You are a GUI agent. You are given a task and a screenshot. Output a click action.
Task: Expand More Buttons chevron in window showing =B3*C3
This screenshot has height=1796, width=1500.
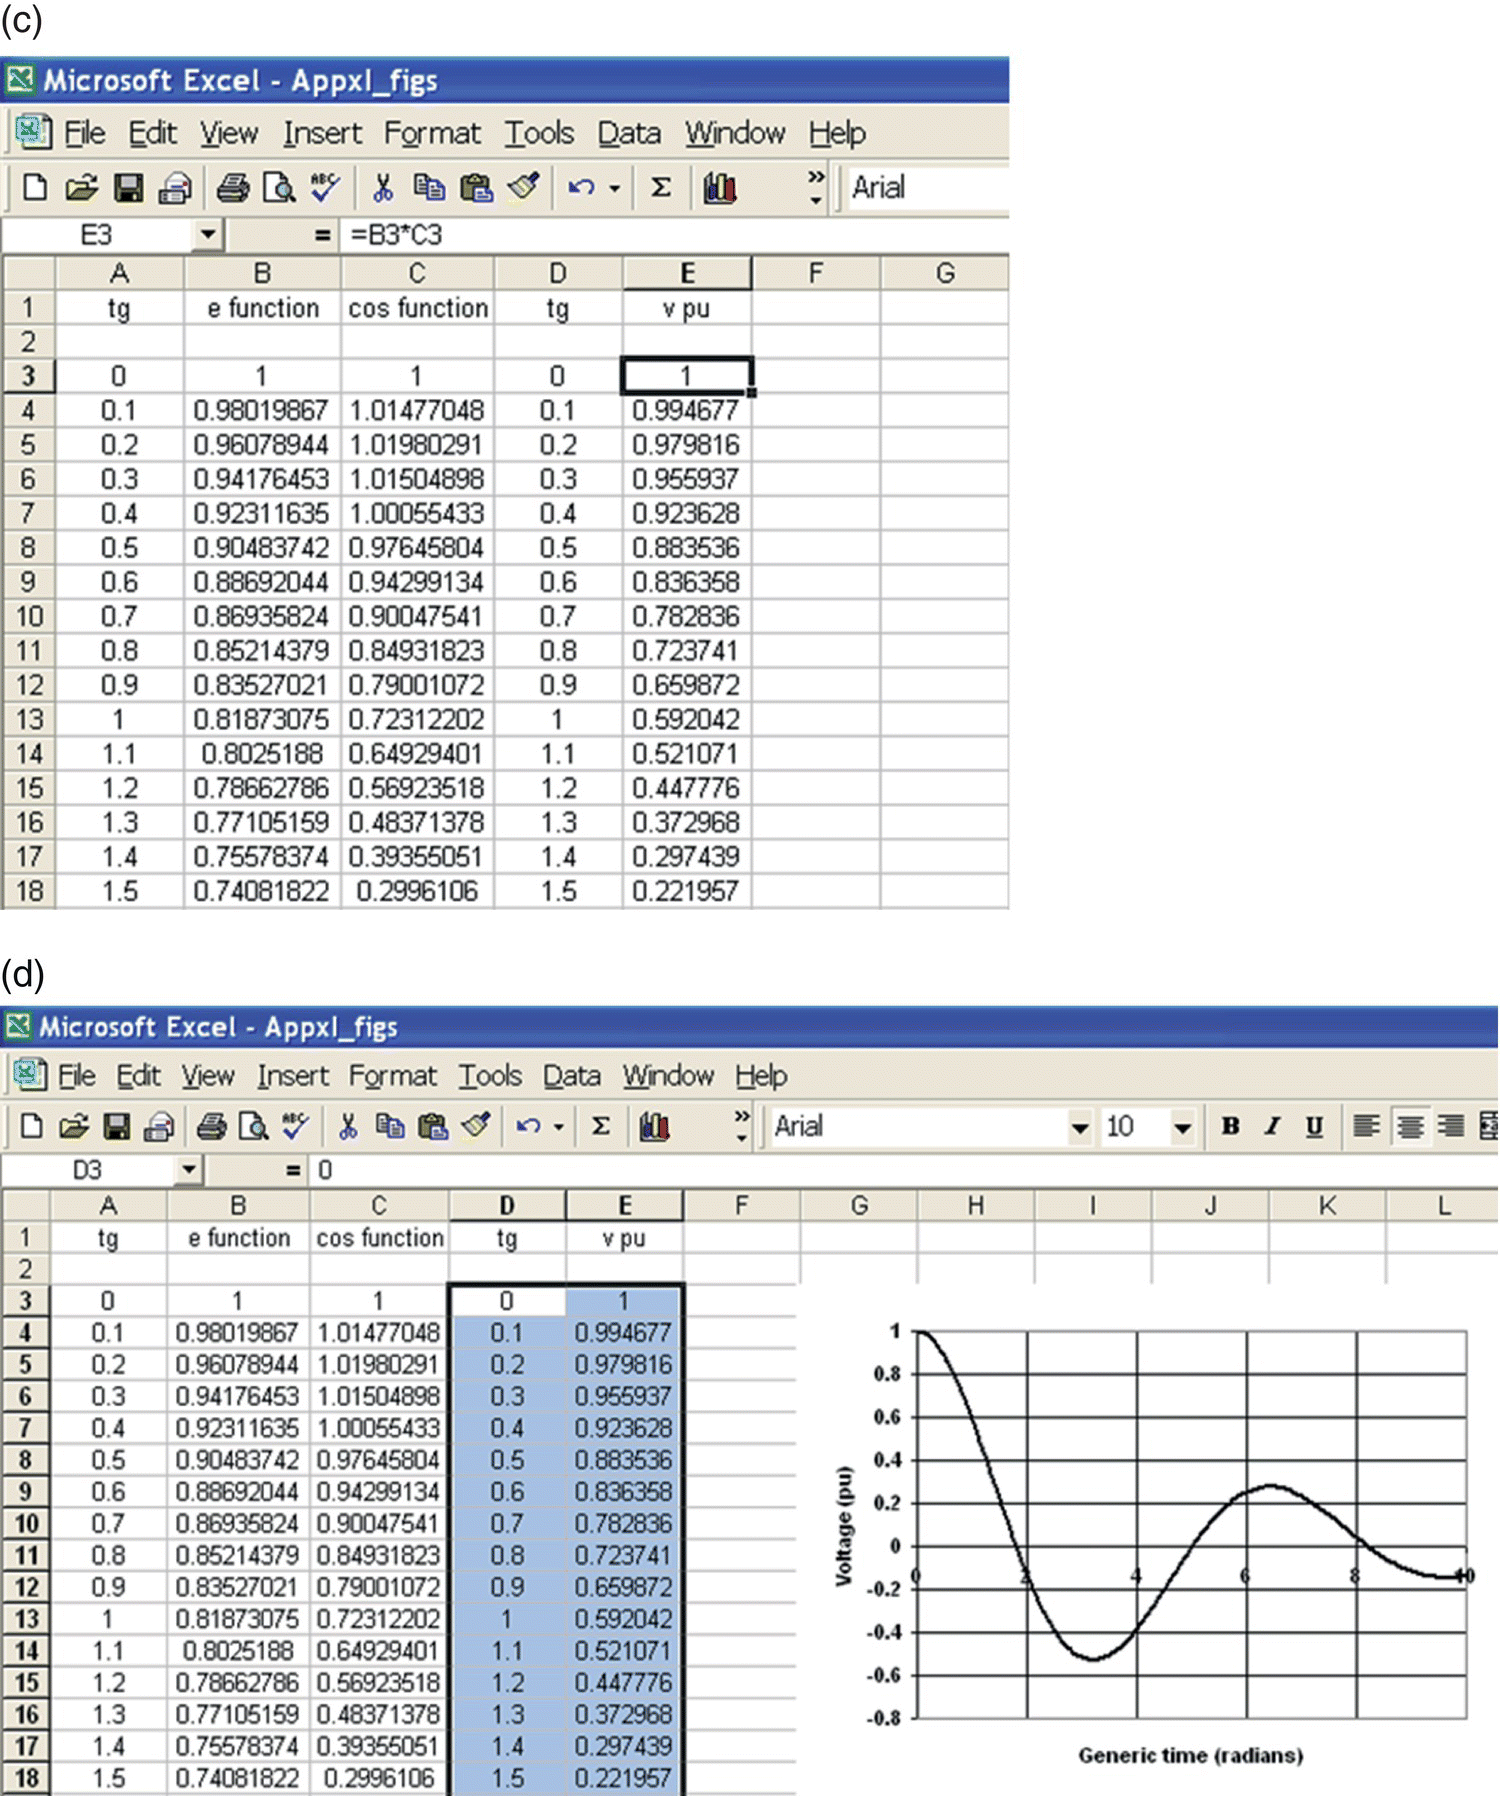[x=816, y=187]
